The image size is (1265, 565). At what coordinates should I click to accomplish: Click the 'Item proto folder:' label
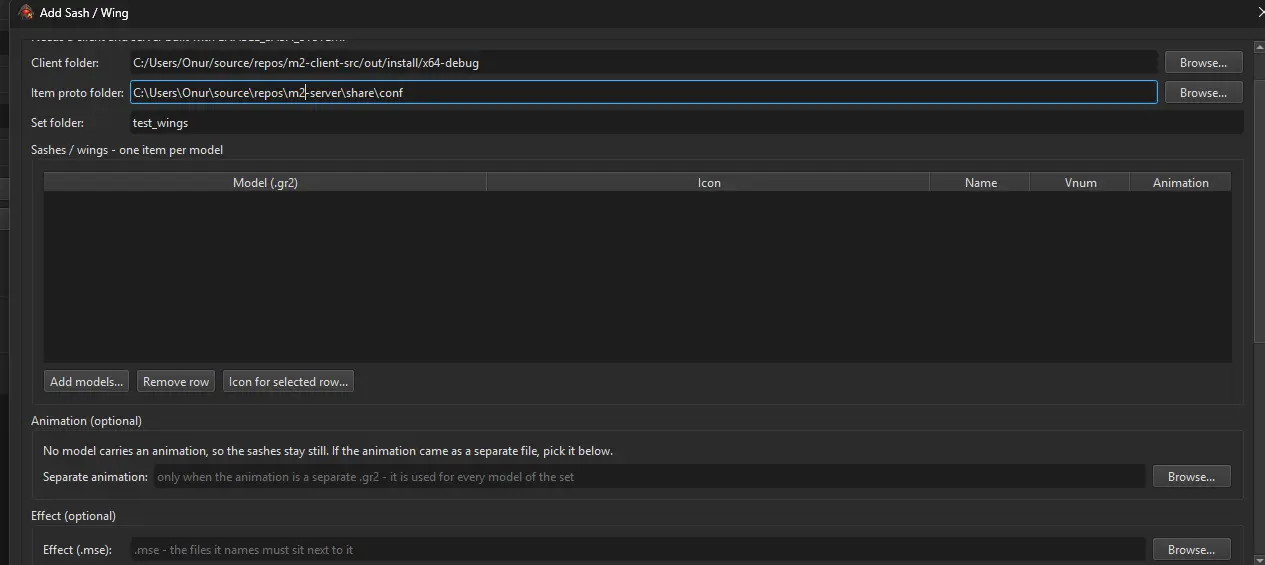point(77,93)
